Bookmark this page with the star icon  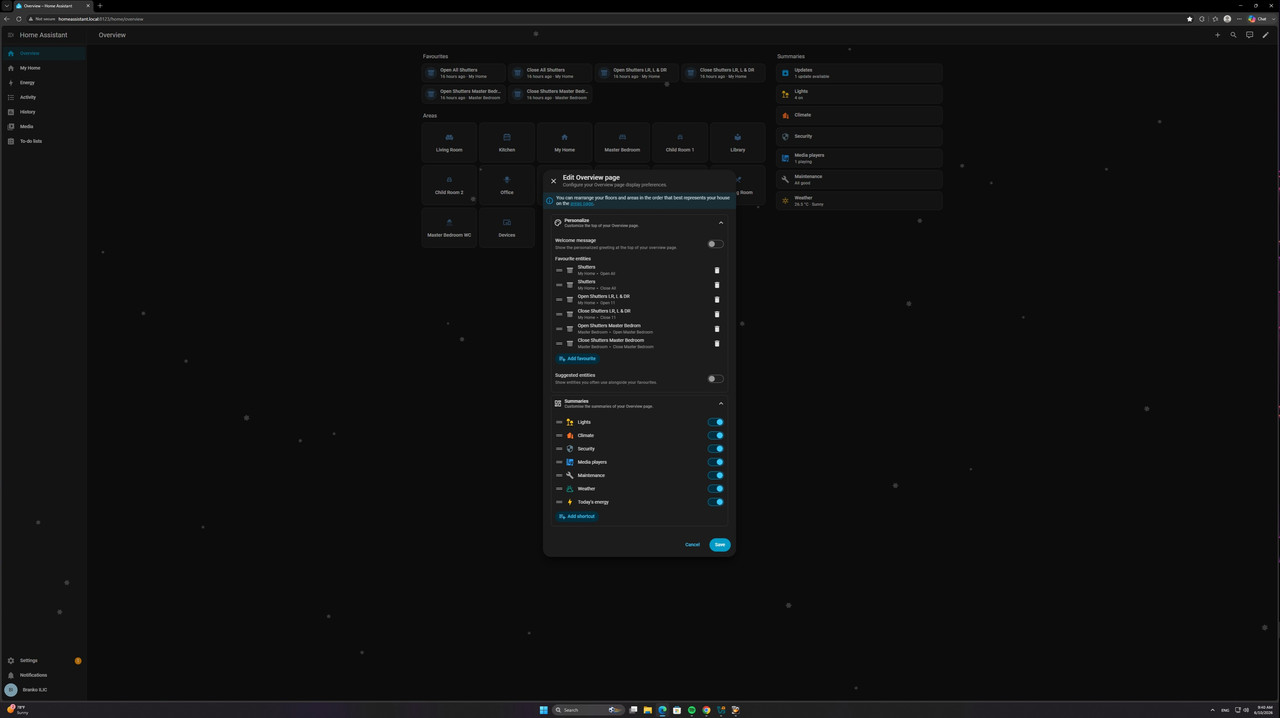(x=1190, y=19)
